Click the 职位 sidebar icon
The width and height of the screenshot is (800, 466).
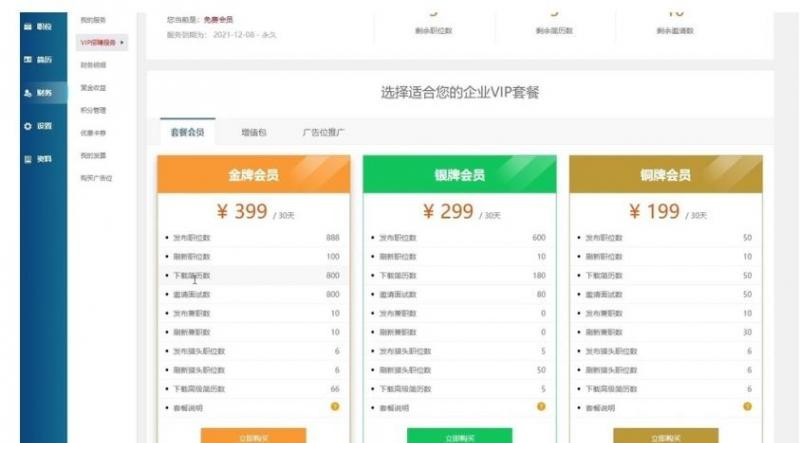28,26
